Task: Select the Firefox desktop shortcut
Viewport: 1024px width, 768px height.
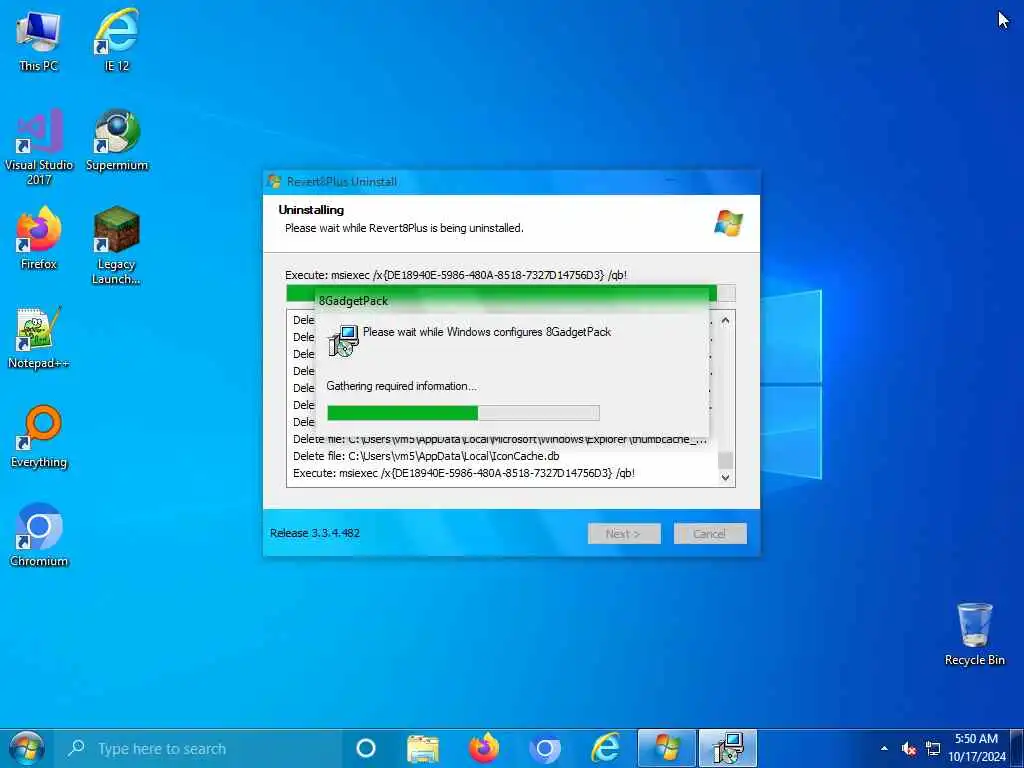Action: pyautogui.click(x=39, y=238)
